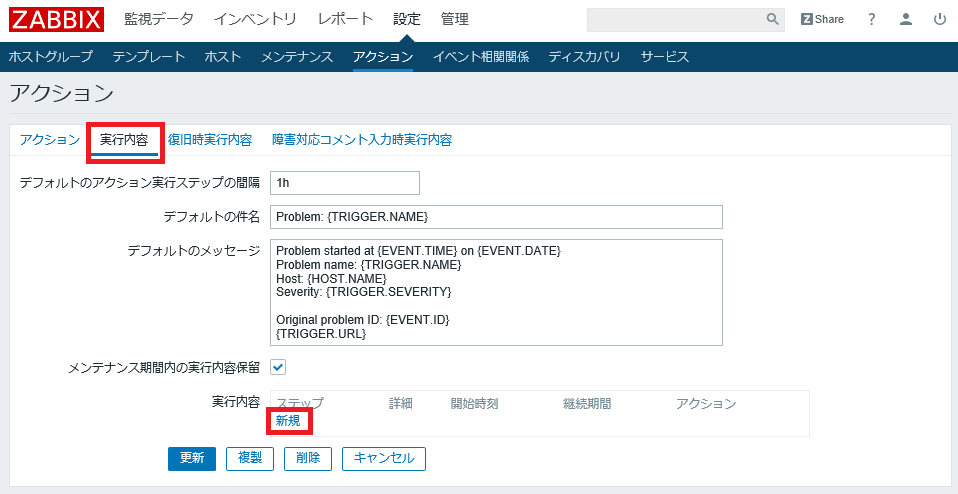Click the デフォルトの件名 input field
The height and width of the screenshot is (494, 958).
[x=495, y=217]
